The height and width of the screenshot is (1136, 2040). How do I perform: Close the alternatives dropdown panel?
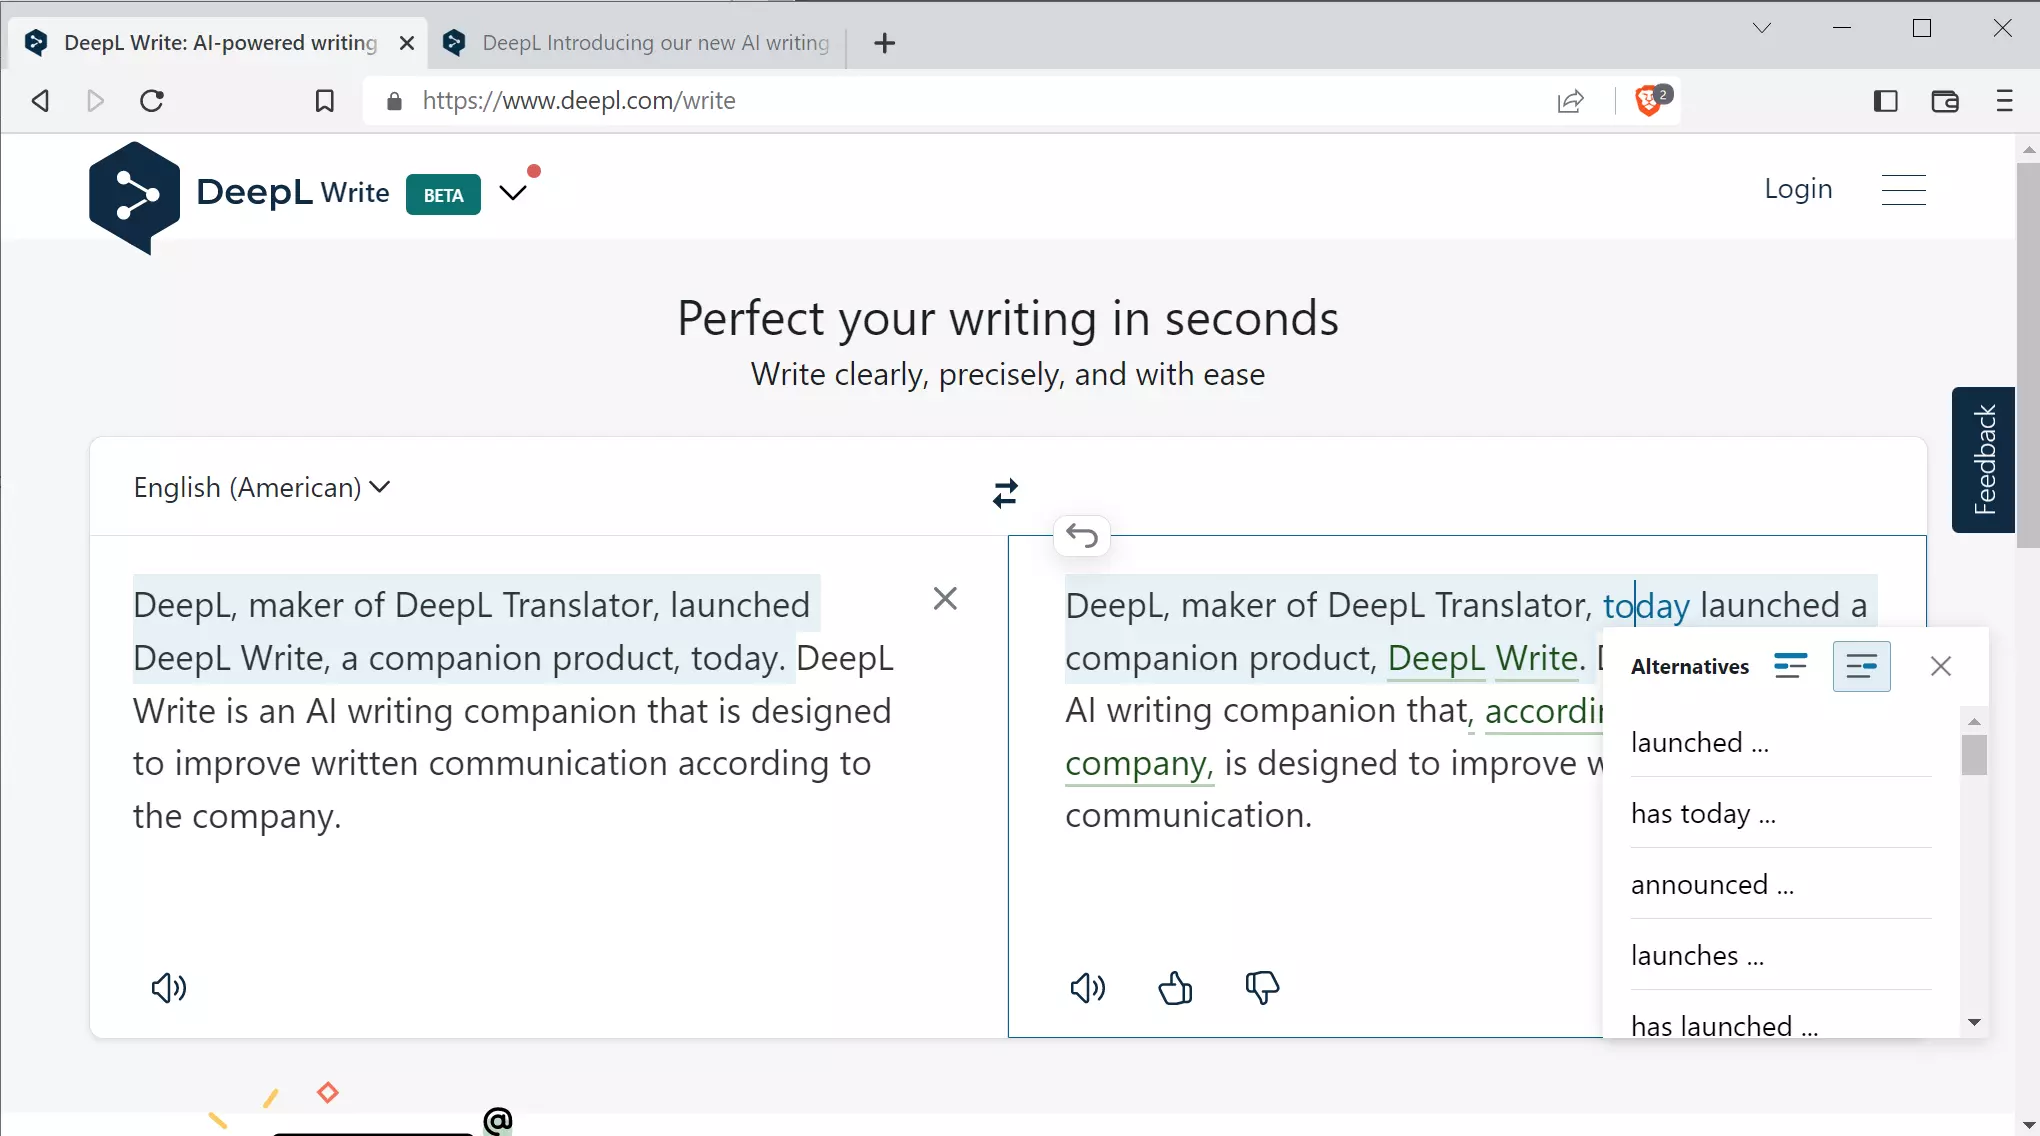click(x=1941, y=666)
